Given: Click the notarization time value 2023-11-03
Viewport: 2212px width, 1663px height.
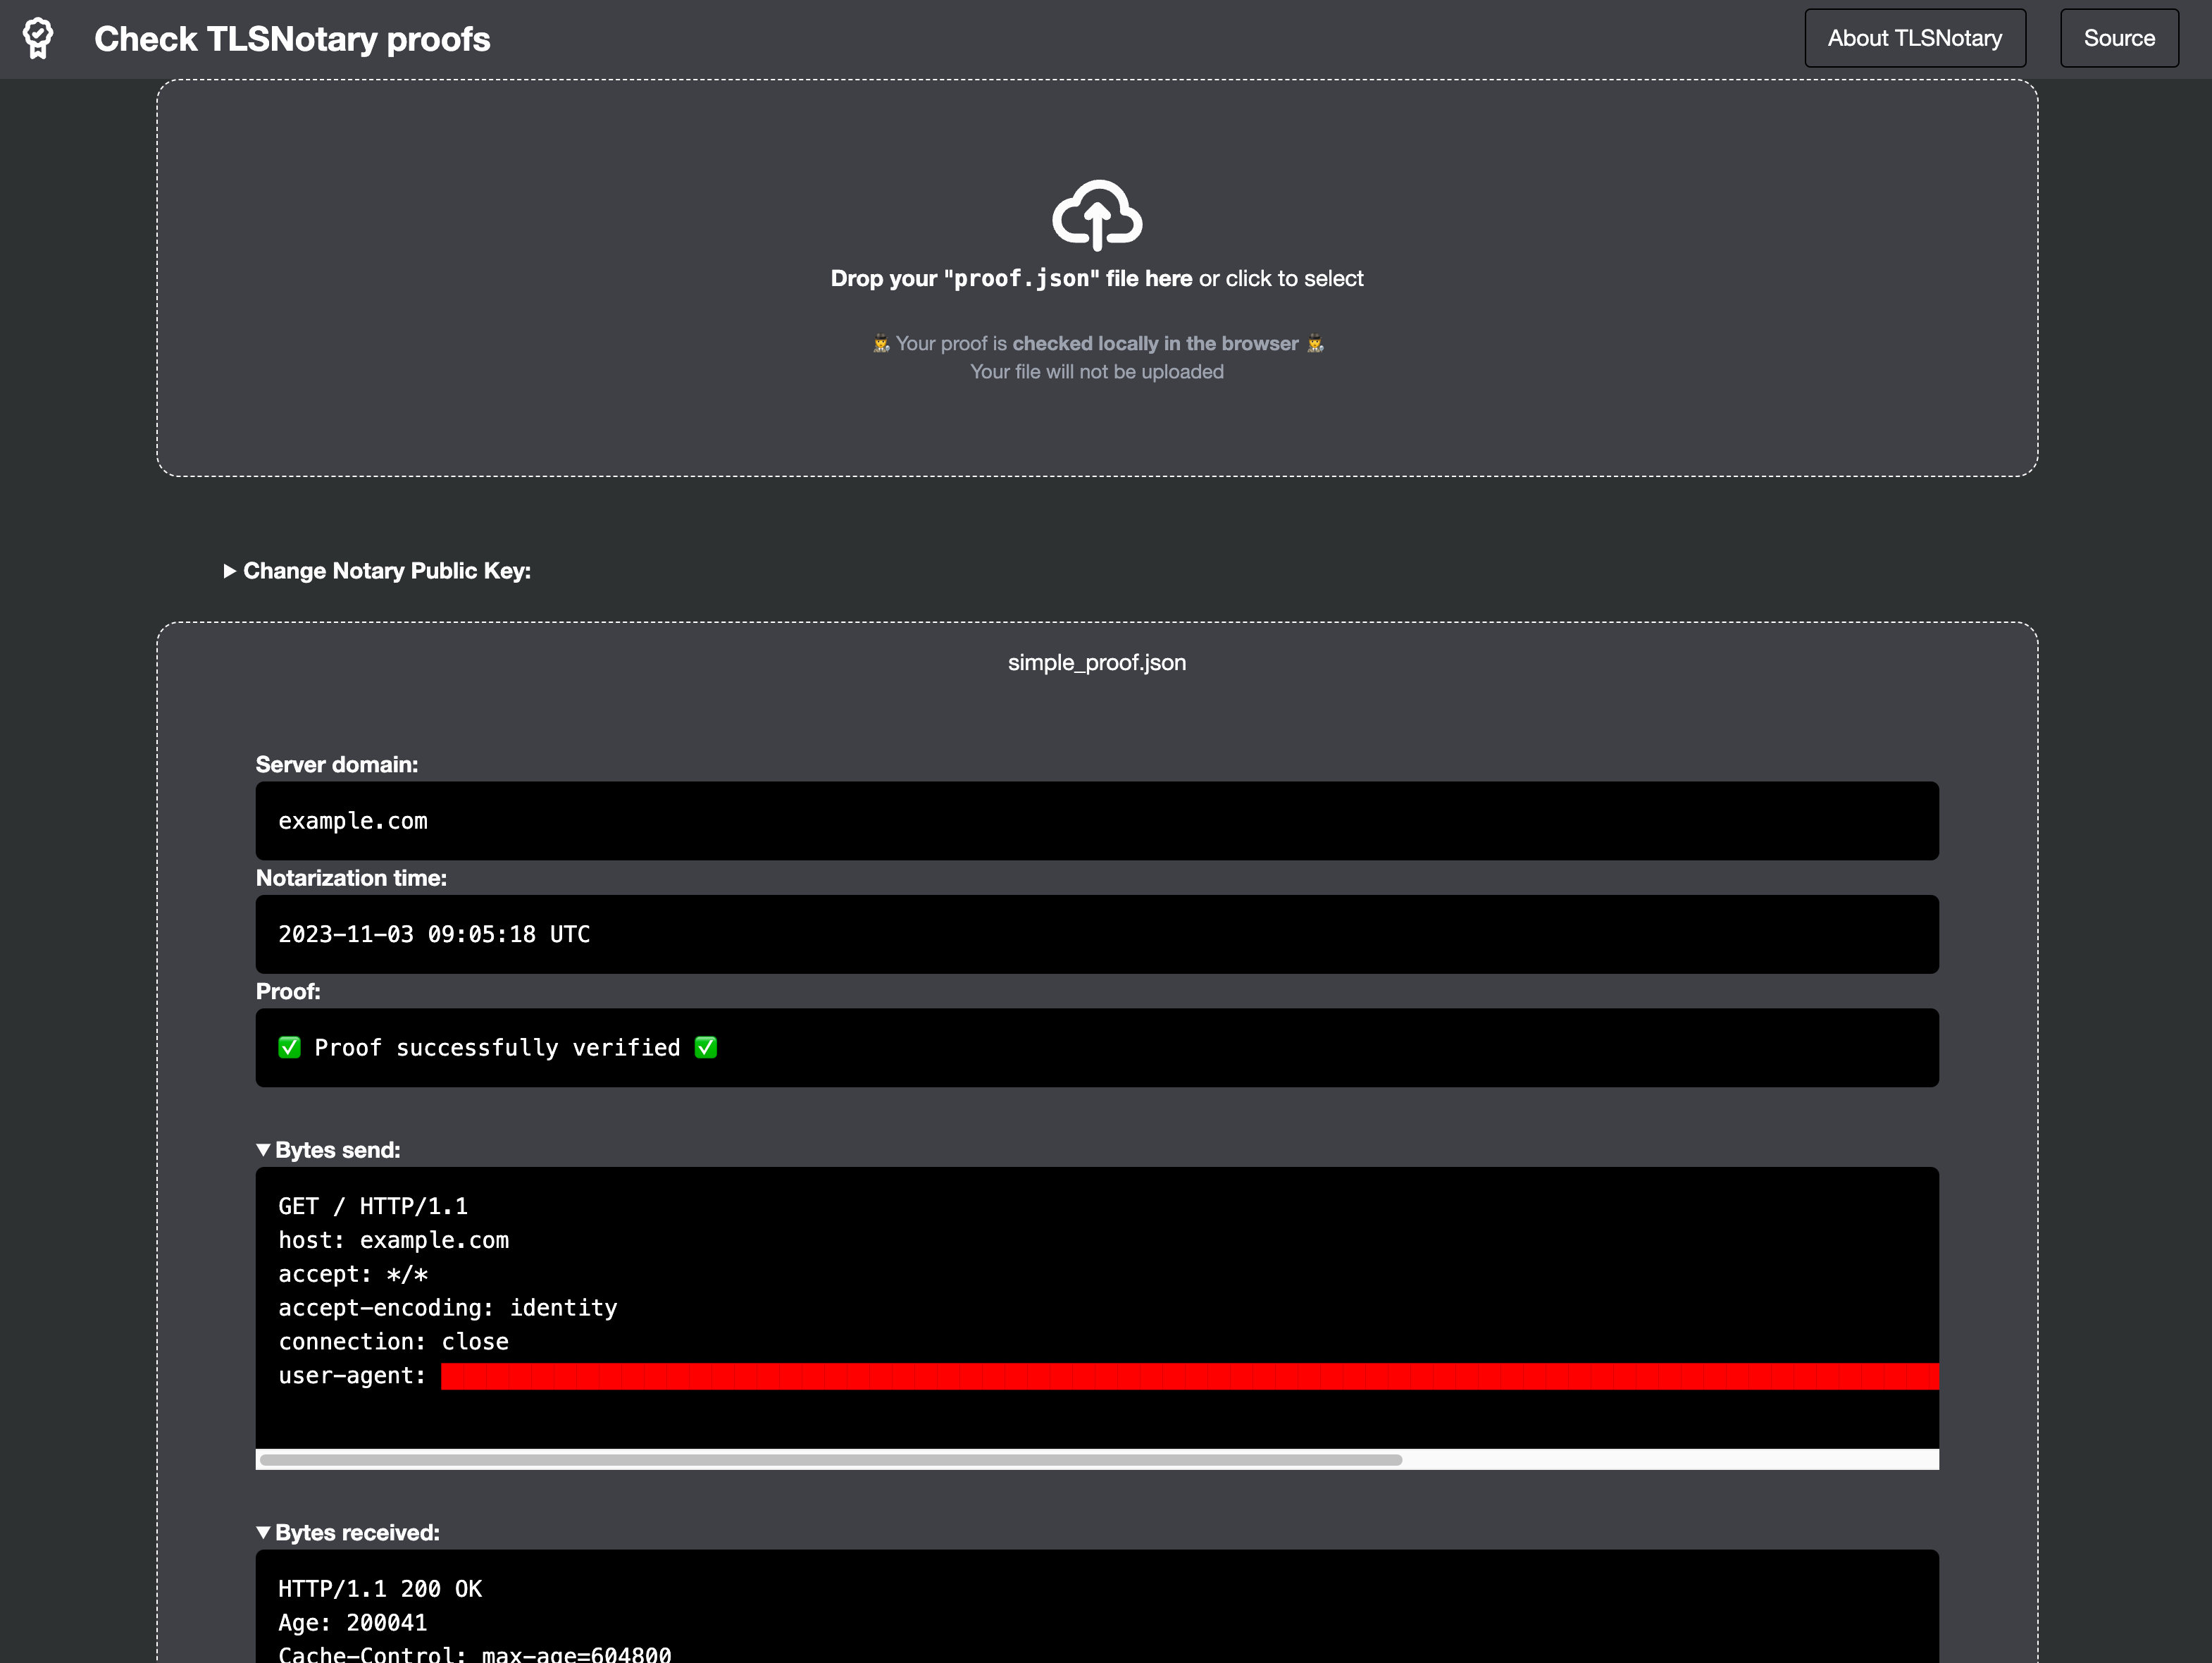Looking at the screenshot, I should [x=433, y=934].
